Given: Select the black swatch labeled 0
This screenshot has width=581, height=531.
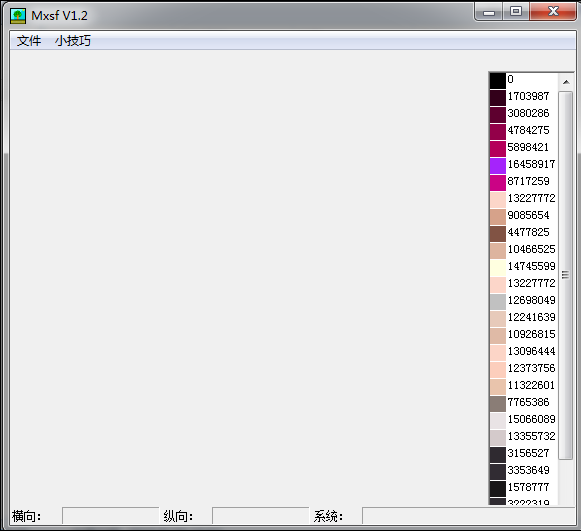Looking at the screenshot, I should coord(498,81).
